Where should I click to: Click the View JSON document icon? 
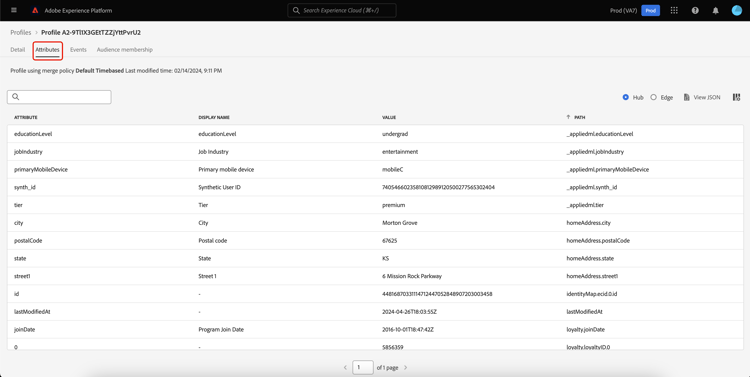pos(686,97)
